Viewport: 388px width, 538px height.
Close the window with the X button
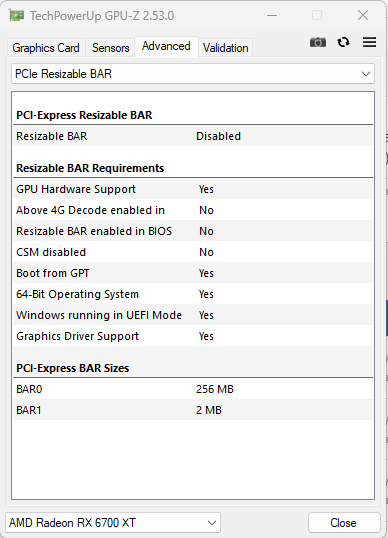(363, 15)
